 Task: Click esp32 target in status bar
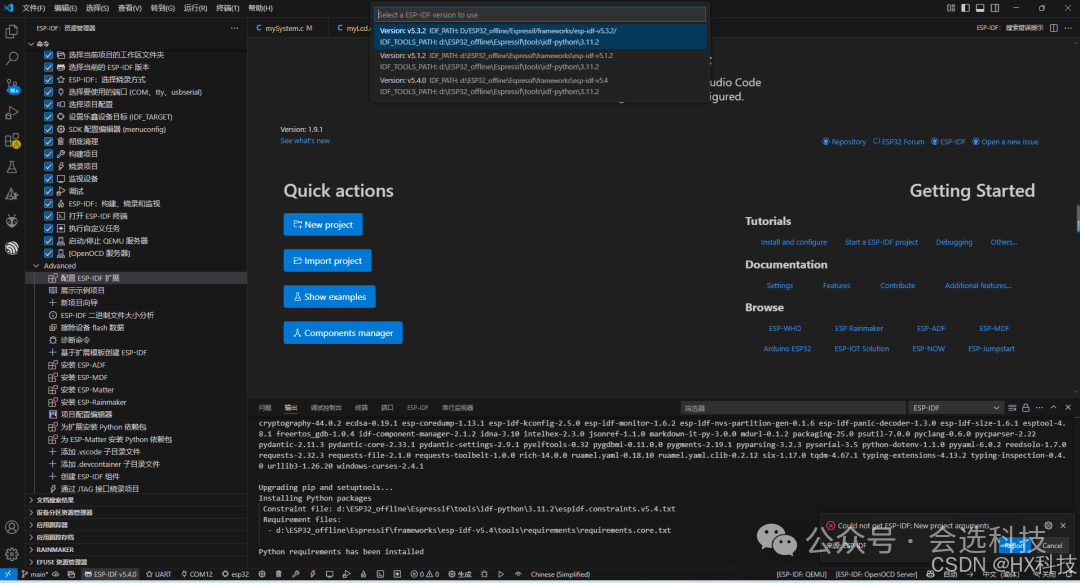click(x=236, y=574)
